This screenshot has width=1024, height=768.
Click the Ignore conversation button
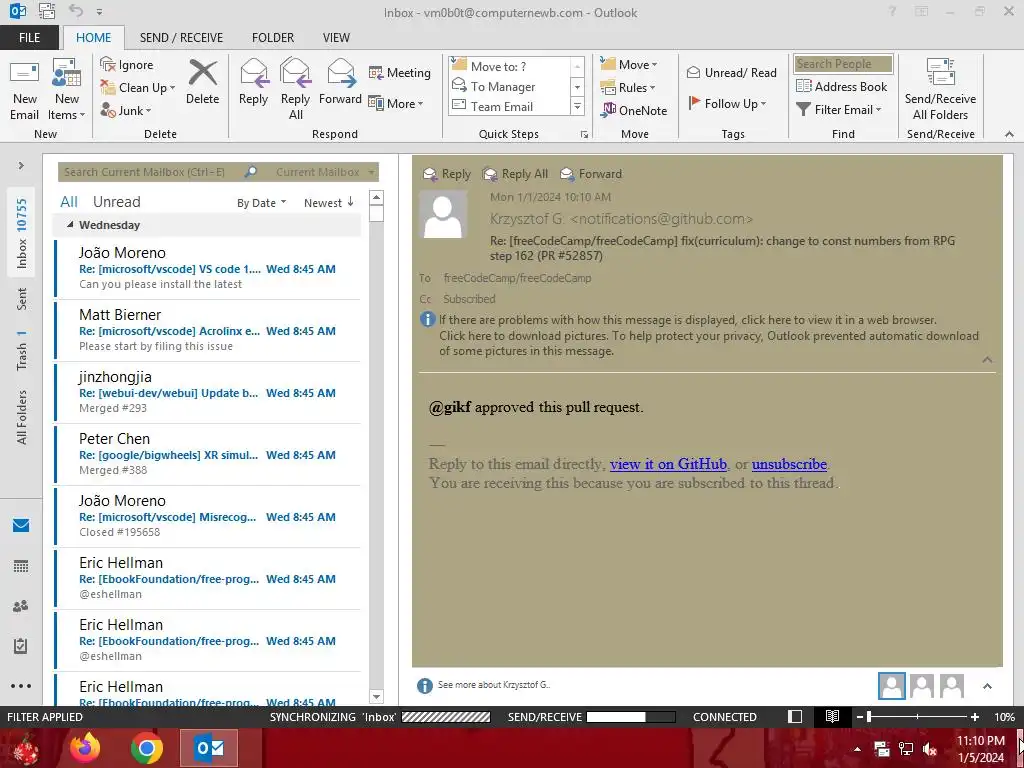(127, 65)
